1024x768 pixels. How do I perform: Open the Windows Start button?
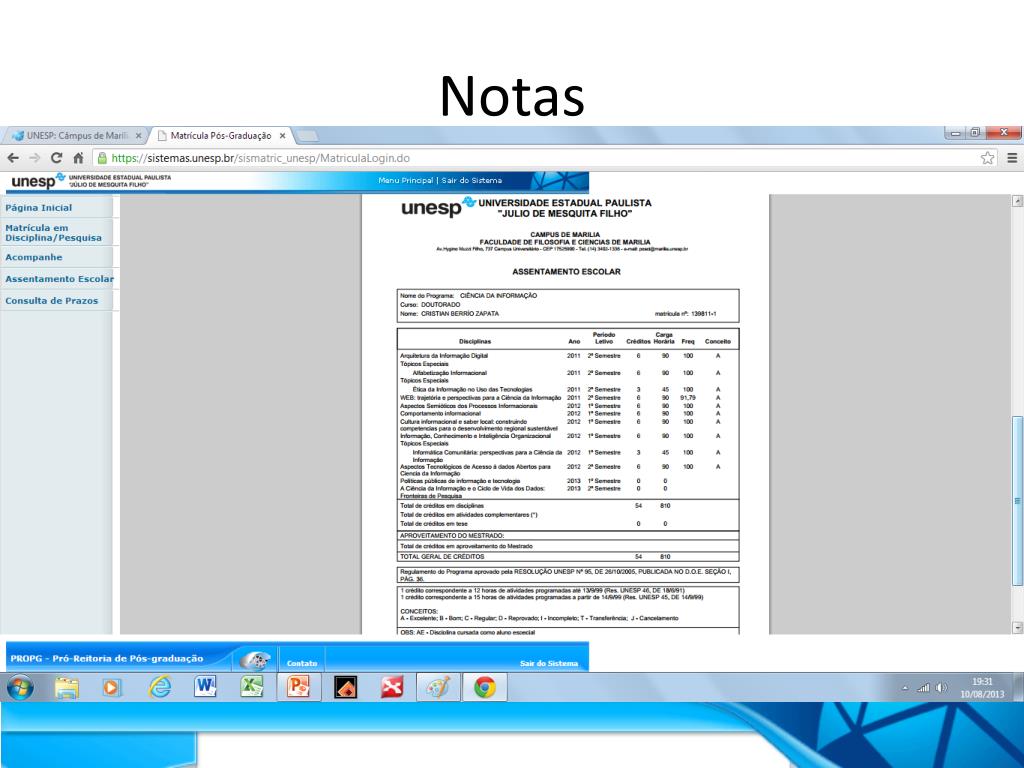click(20, 688)
